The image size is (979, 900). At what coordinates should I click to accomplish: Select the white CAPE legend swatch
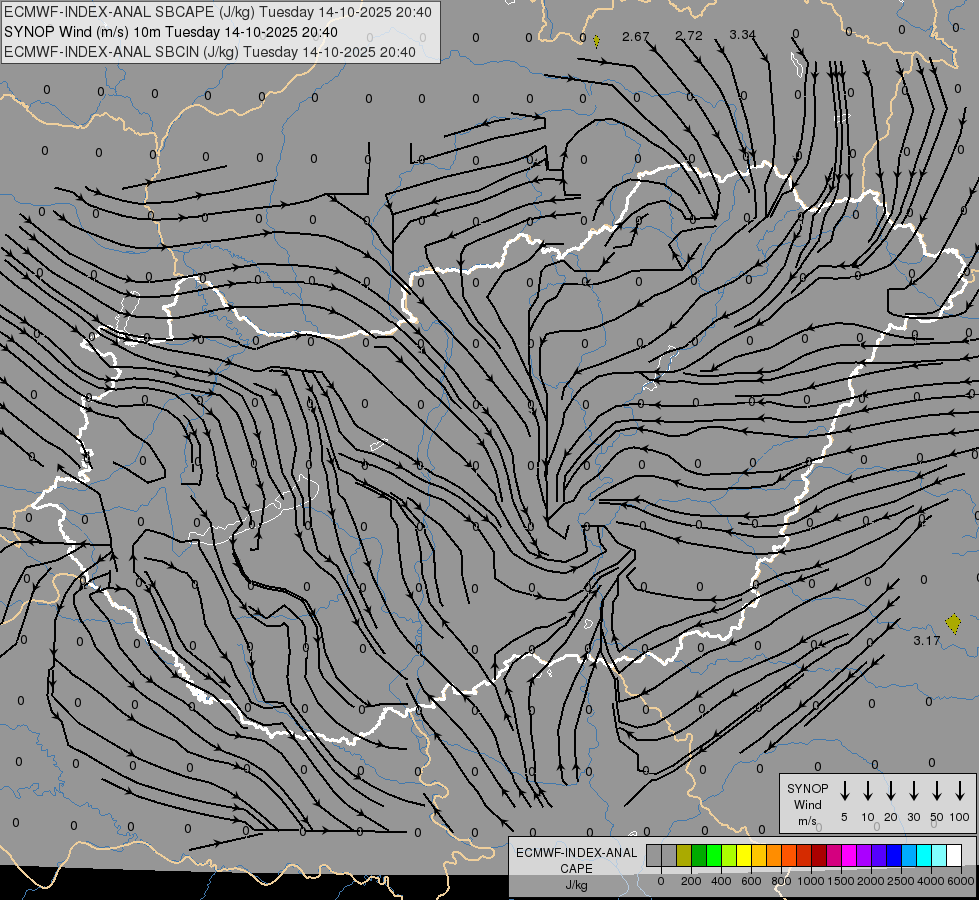pos(954,855)
